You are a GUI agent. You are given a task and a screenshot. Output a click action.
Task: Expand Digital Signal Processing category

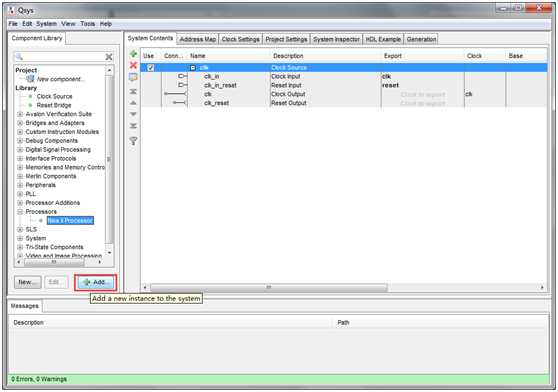(x=20, y=150)
